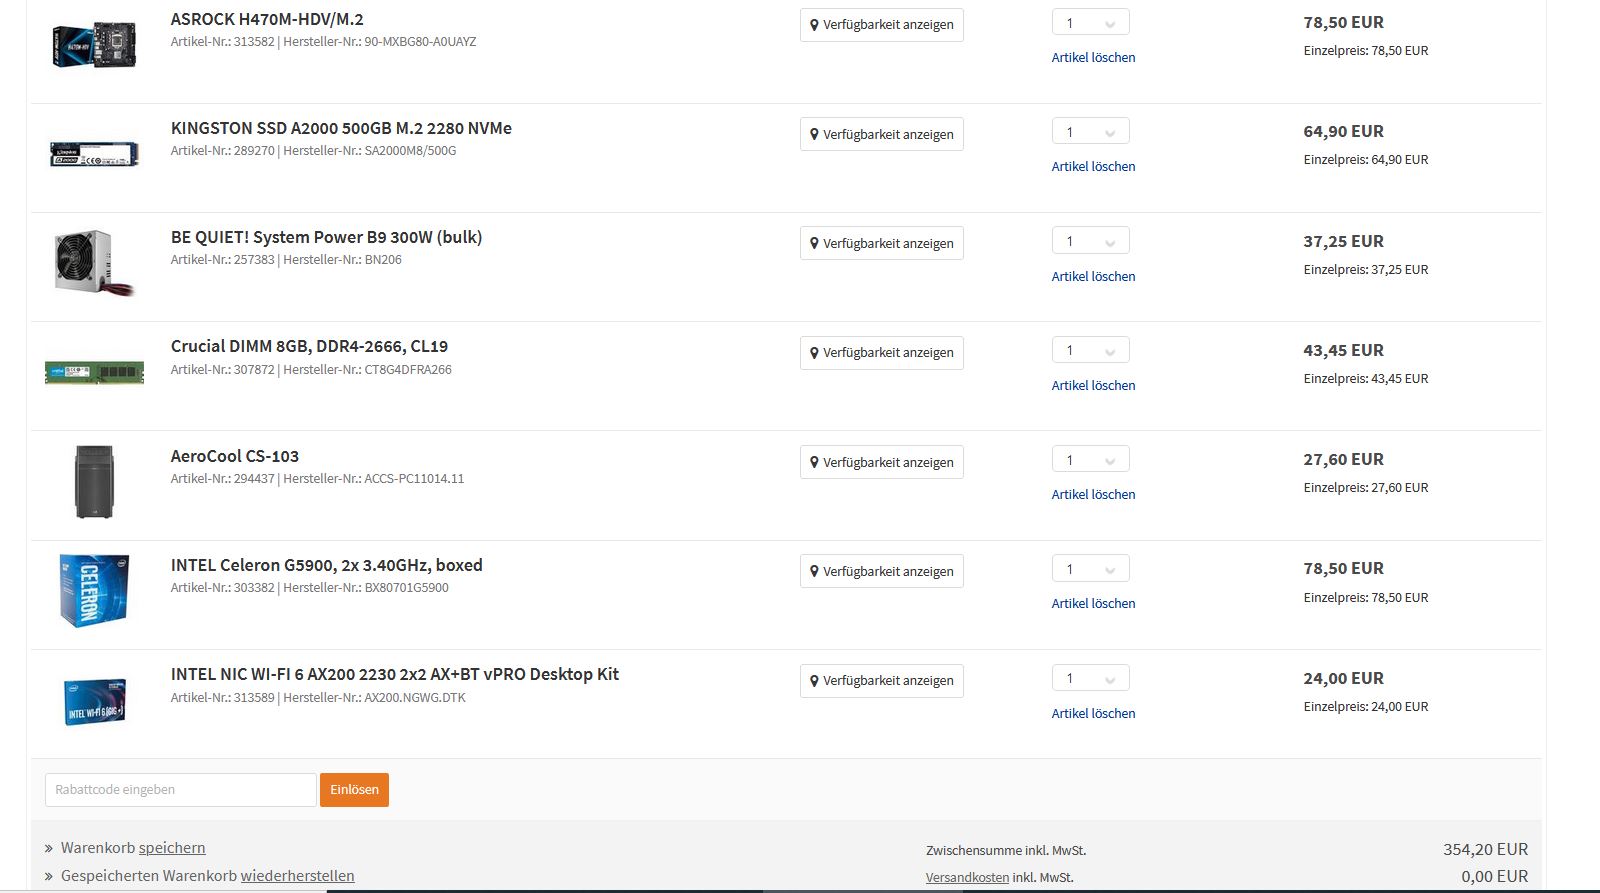Delete Kingston SSD A2000 via Artikel löschen
This screenshot has width=1600, height=893.
(x=1093, y=167)
